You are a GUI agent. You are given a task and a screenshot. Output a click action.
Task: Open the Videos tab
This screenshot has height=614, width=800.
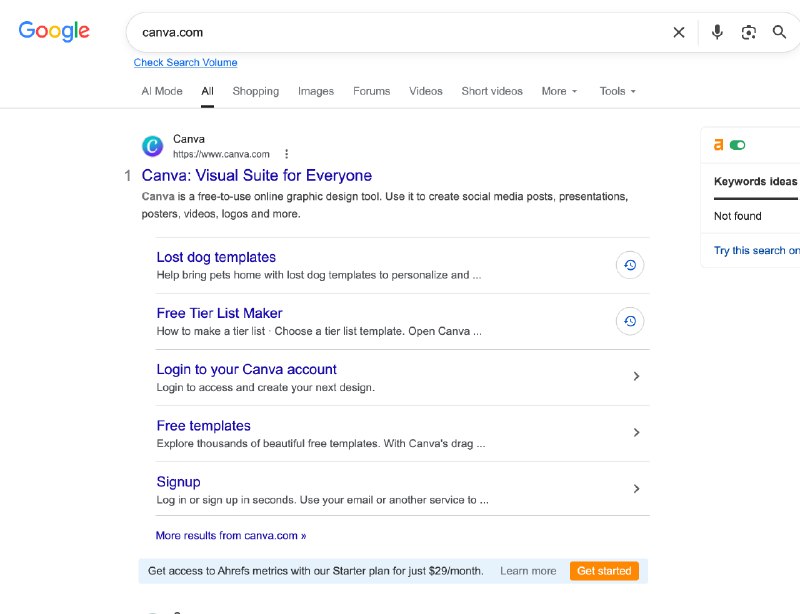click(426, 91)
